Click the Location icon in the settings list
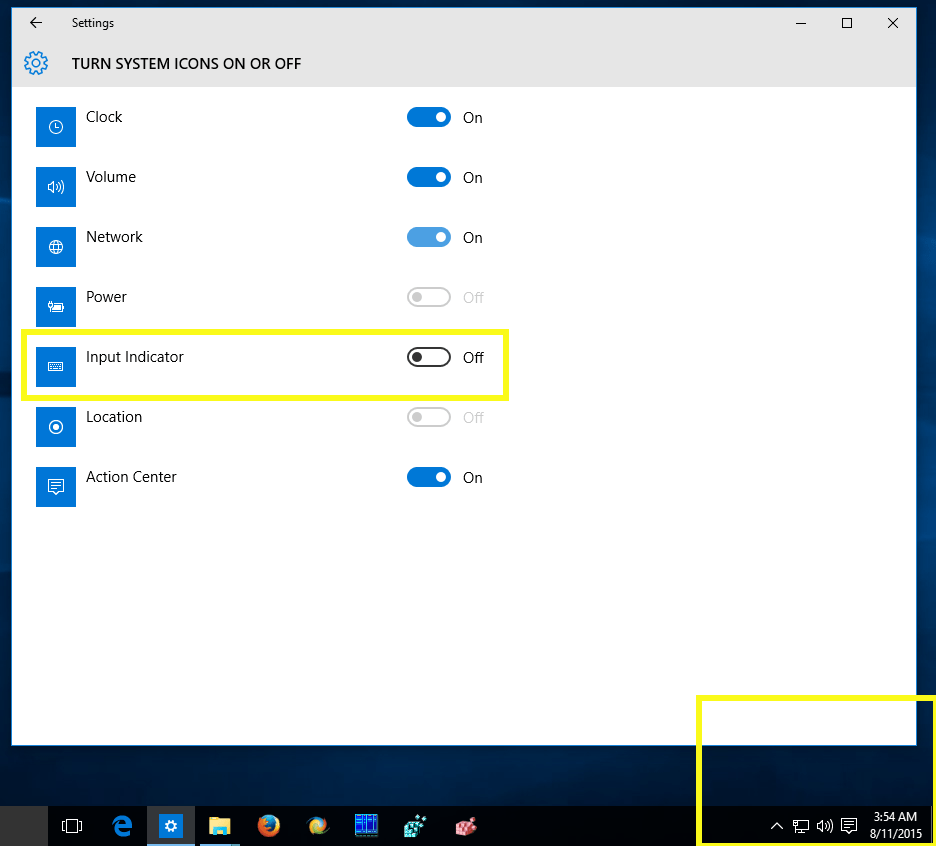The image size is (936, 846). 55,427
